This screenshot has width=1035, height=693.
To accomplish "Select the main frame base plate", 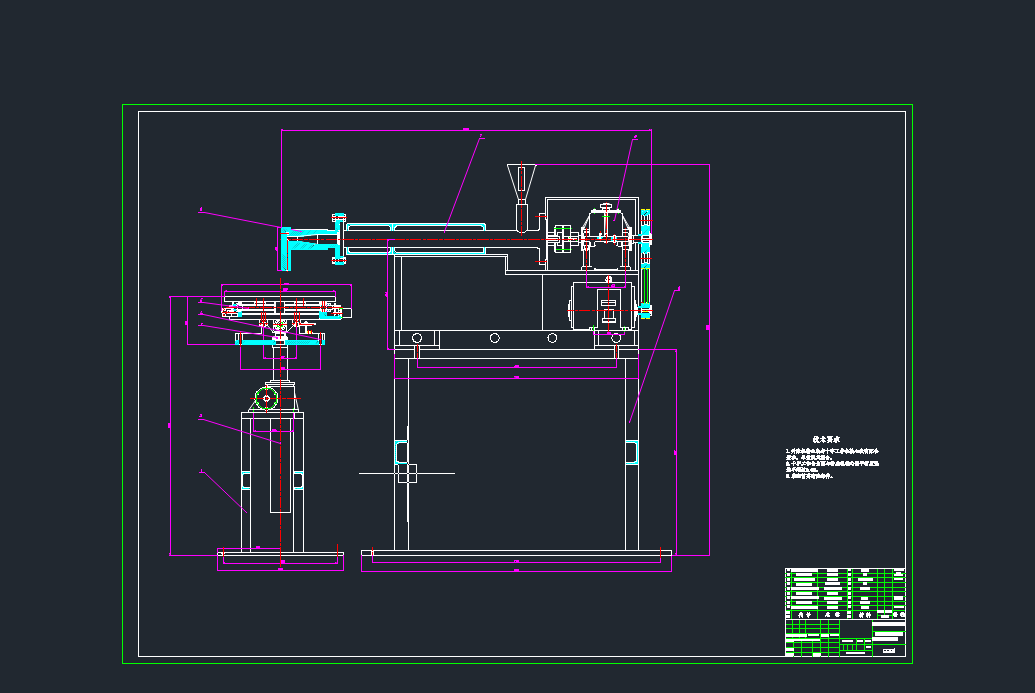I will pyautogui.click(x=516, y=553).
